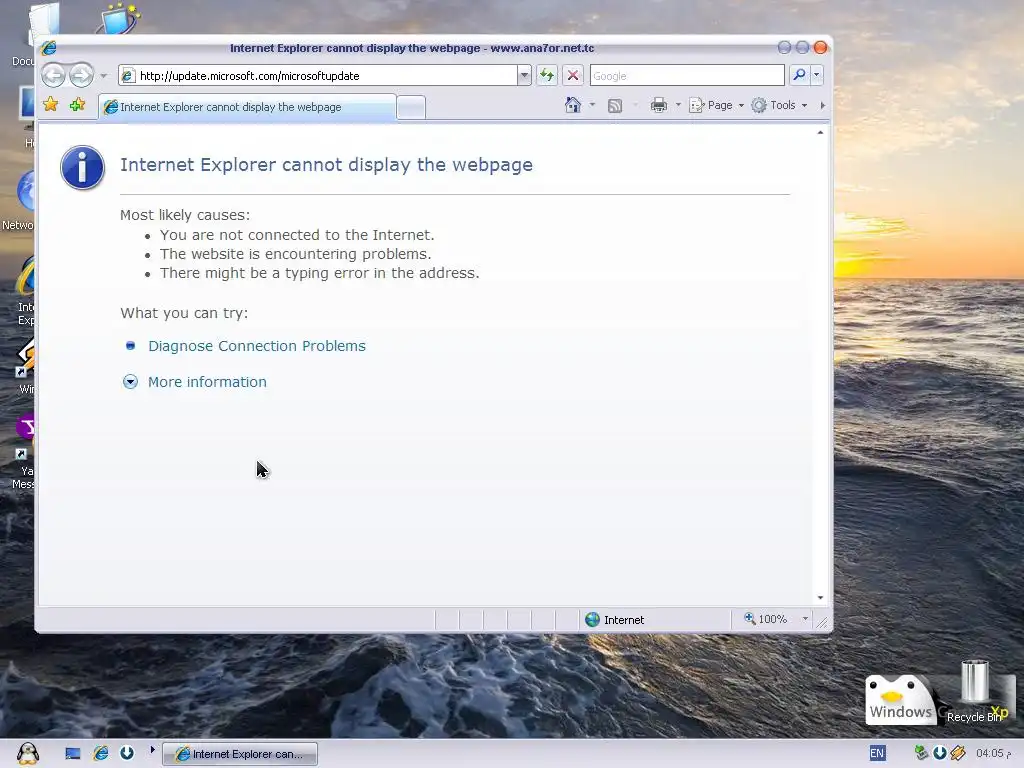Click the search magnifier button

pos(799,75)
